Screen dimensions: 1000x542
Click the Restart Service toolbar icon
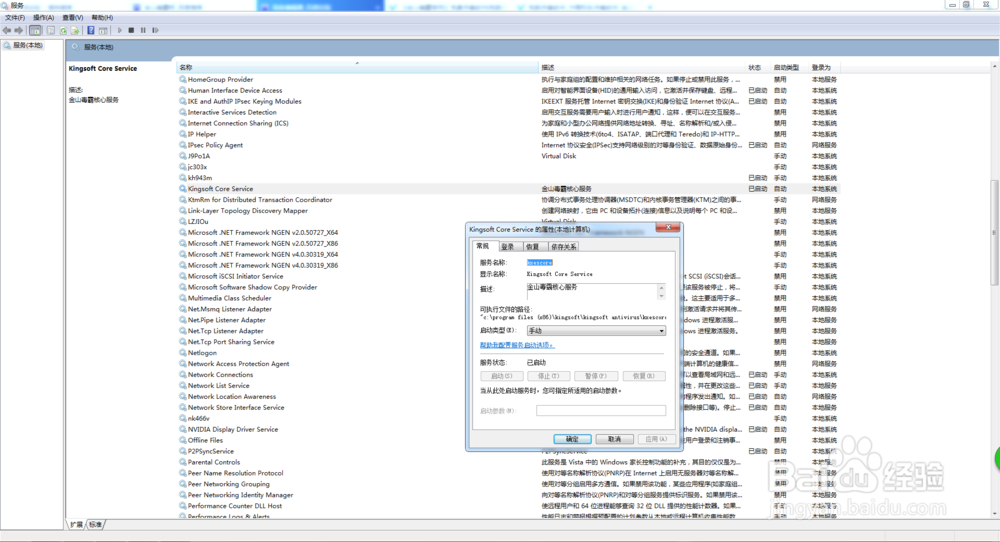pos(155,30)
